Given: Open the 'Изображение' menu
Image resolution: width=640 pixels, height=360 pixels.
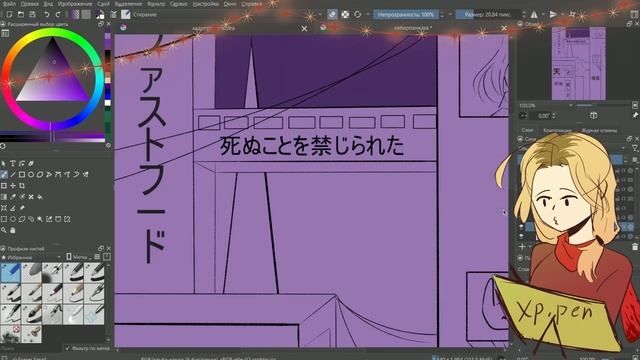Looking at the screenshot, I should 75,4.
